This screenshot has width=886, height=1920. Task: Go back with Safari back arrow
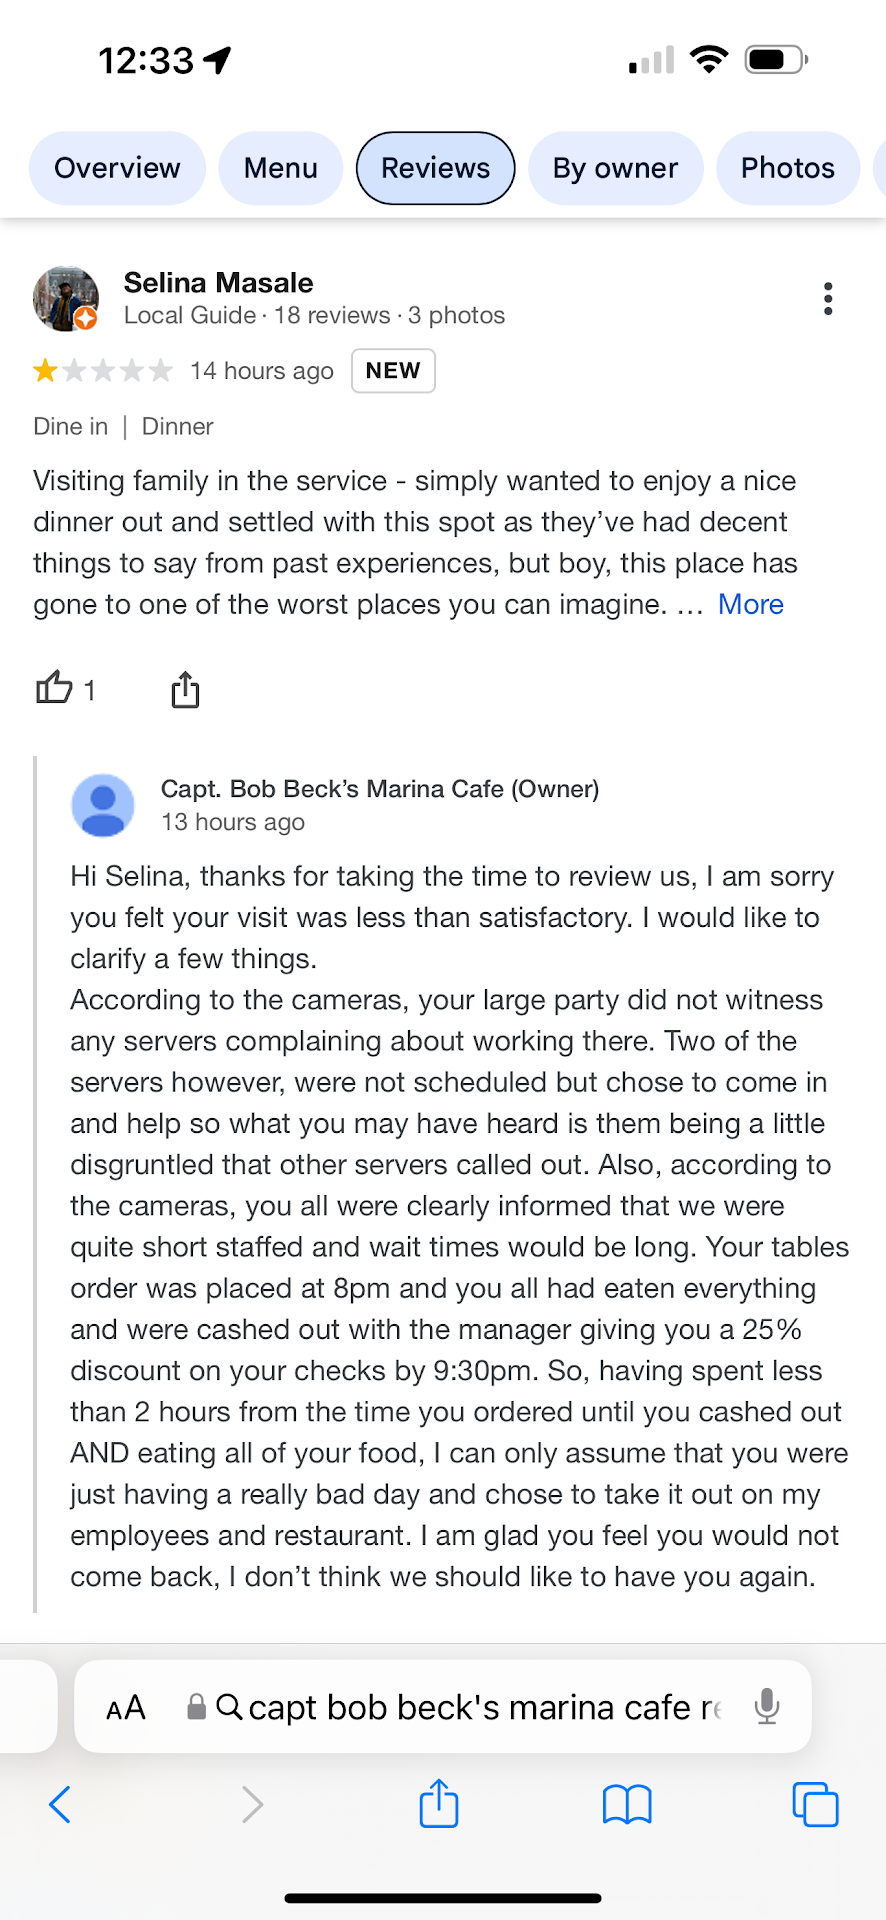pyautogui.click(x=60, y=1804)
